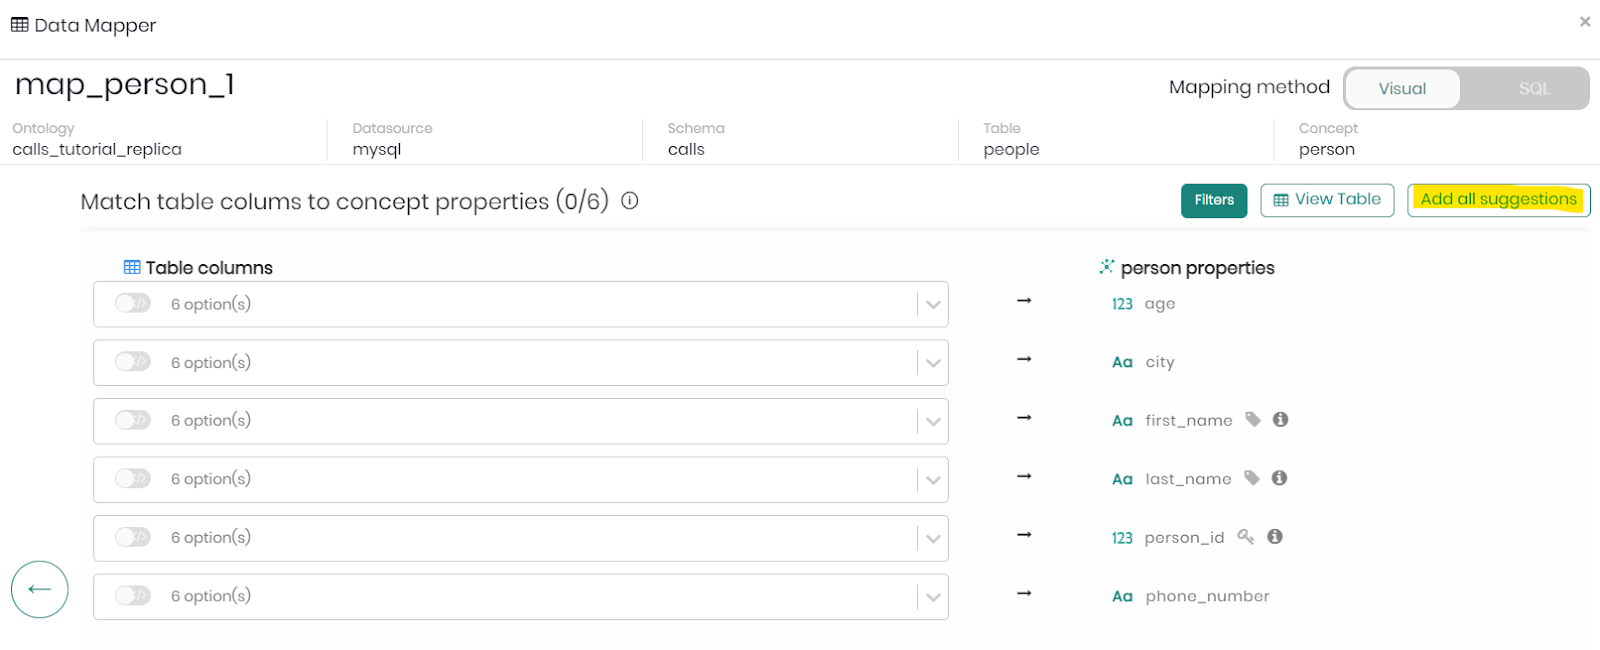Screen dimensions: 1600x650
Task: Click the info icon next to person_id
Action: point(1275,537)
